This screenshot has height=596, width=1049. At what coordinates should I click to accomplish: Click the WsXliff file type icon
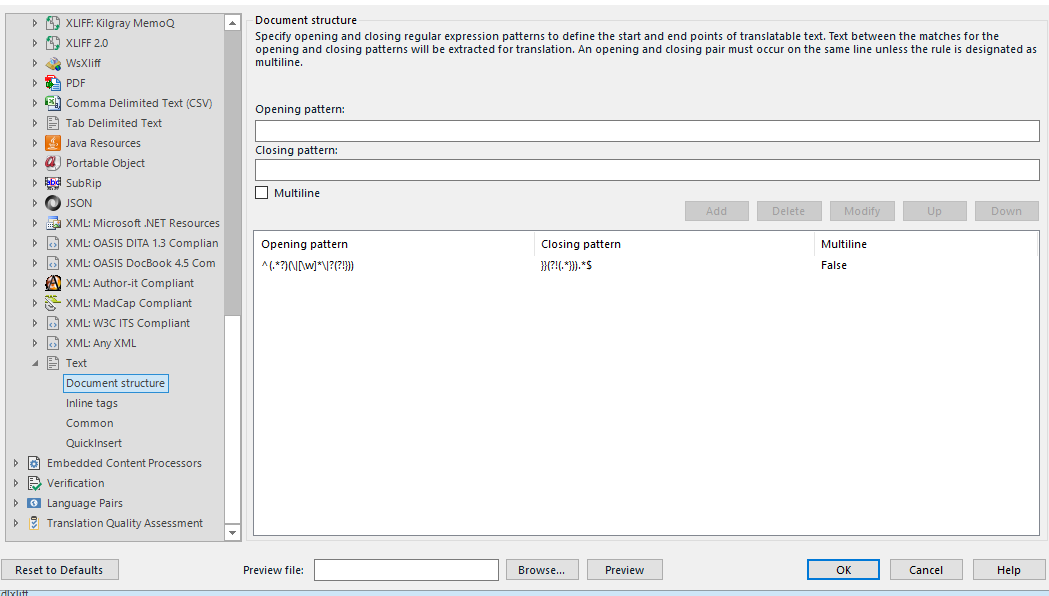[54, 63]
